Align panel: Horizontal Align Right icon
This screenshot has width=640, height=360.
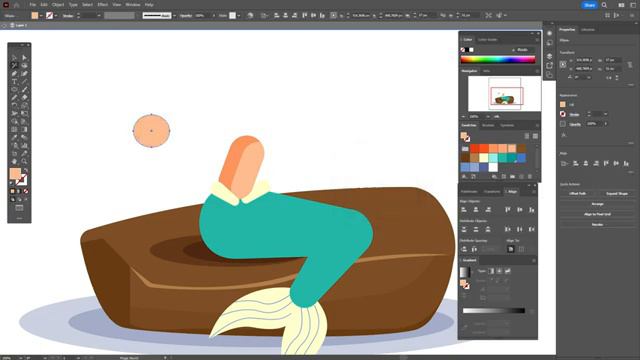(488, 209)
